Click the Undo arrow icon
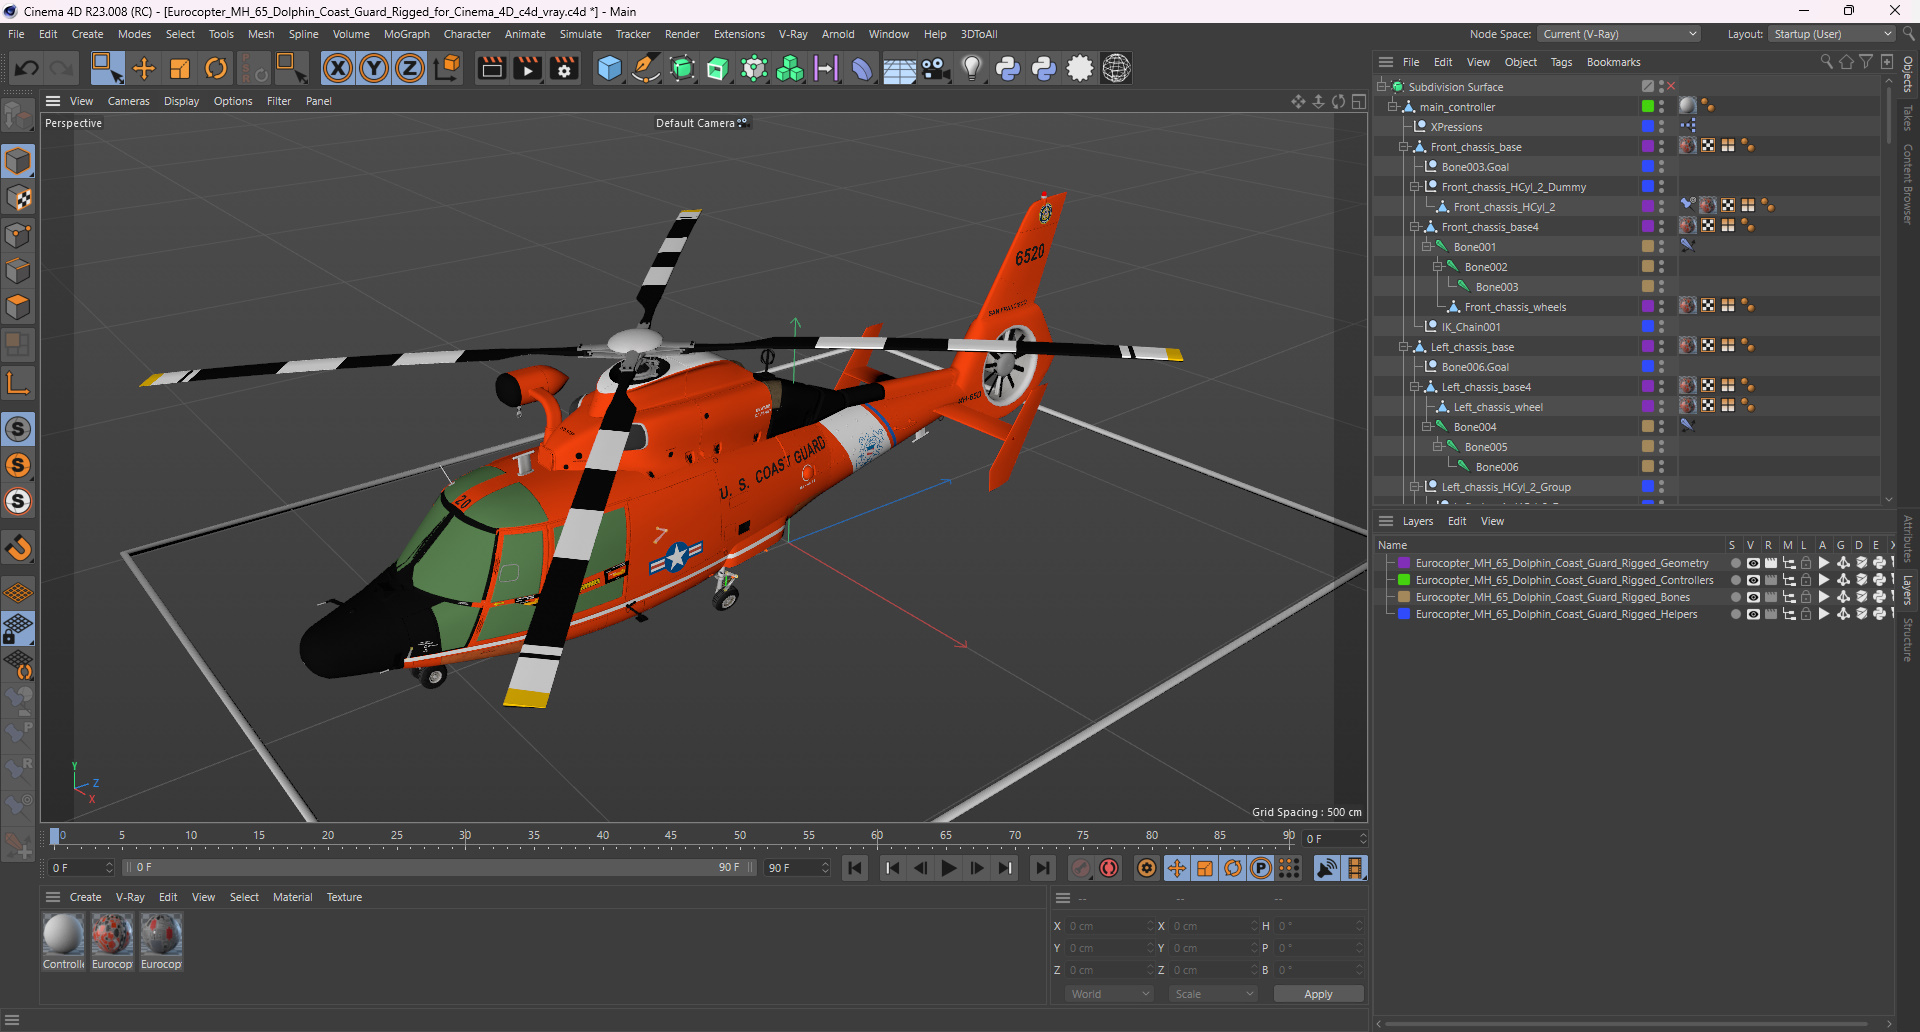Screen dimensions: 1920x1032 [27, 68]
